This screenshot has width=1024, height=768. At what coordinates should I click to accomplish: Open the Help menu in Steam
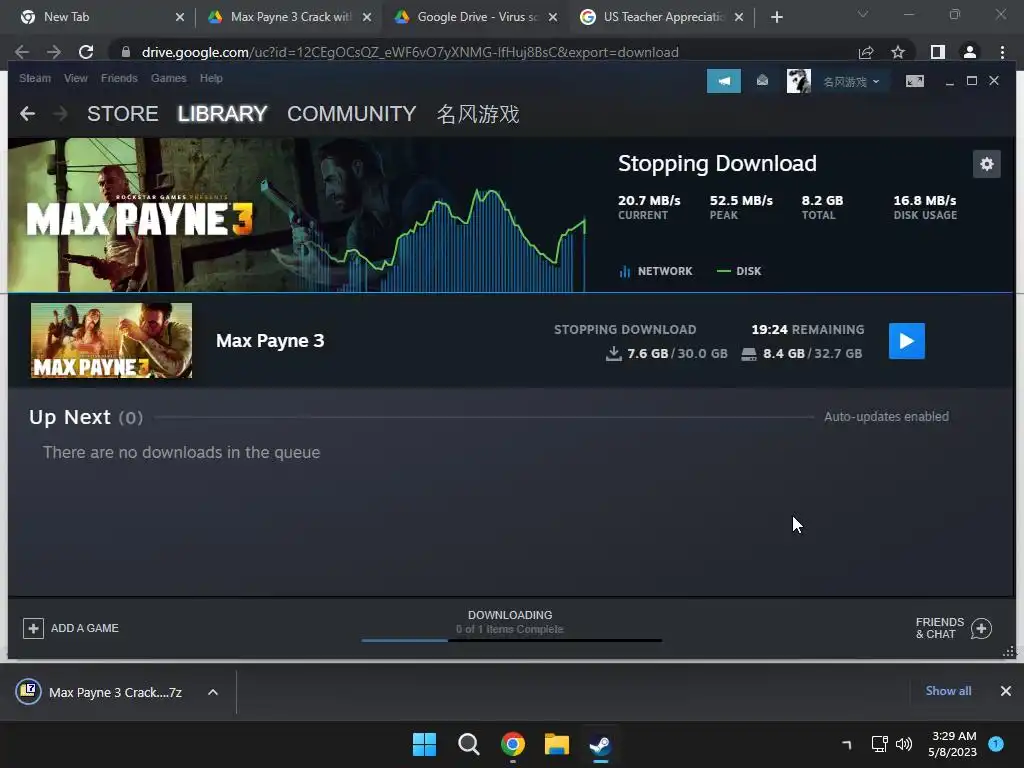pyautogui.click(x=211, y=78)
